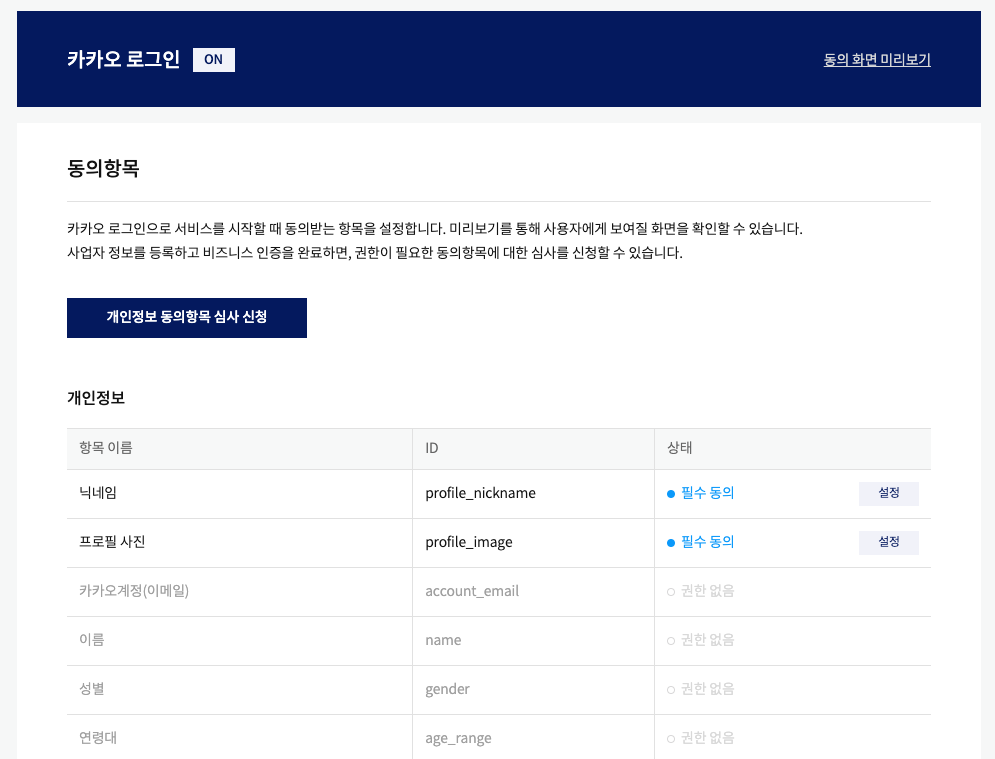
Task: Click the description line starting 사업자 정보를 등록하고
Action: [375, 253]
